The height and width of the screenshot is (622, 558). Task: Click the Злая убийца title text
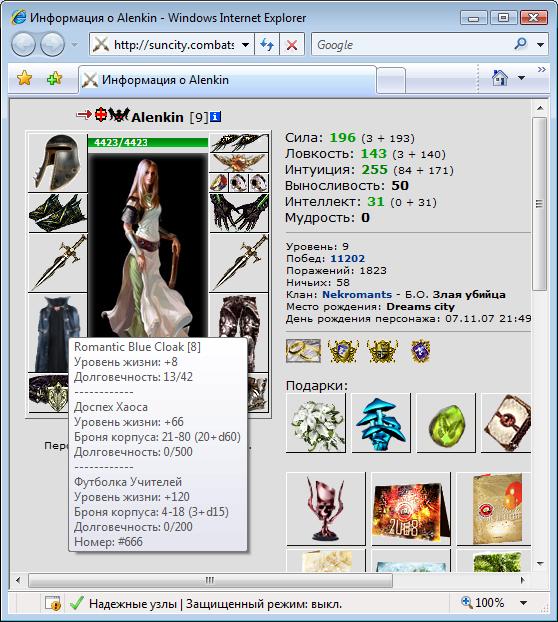click(x=469, y=295)
